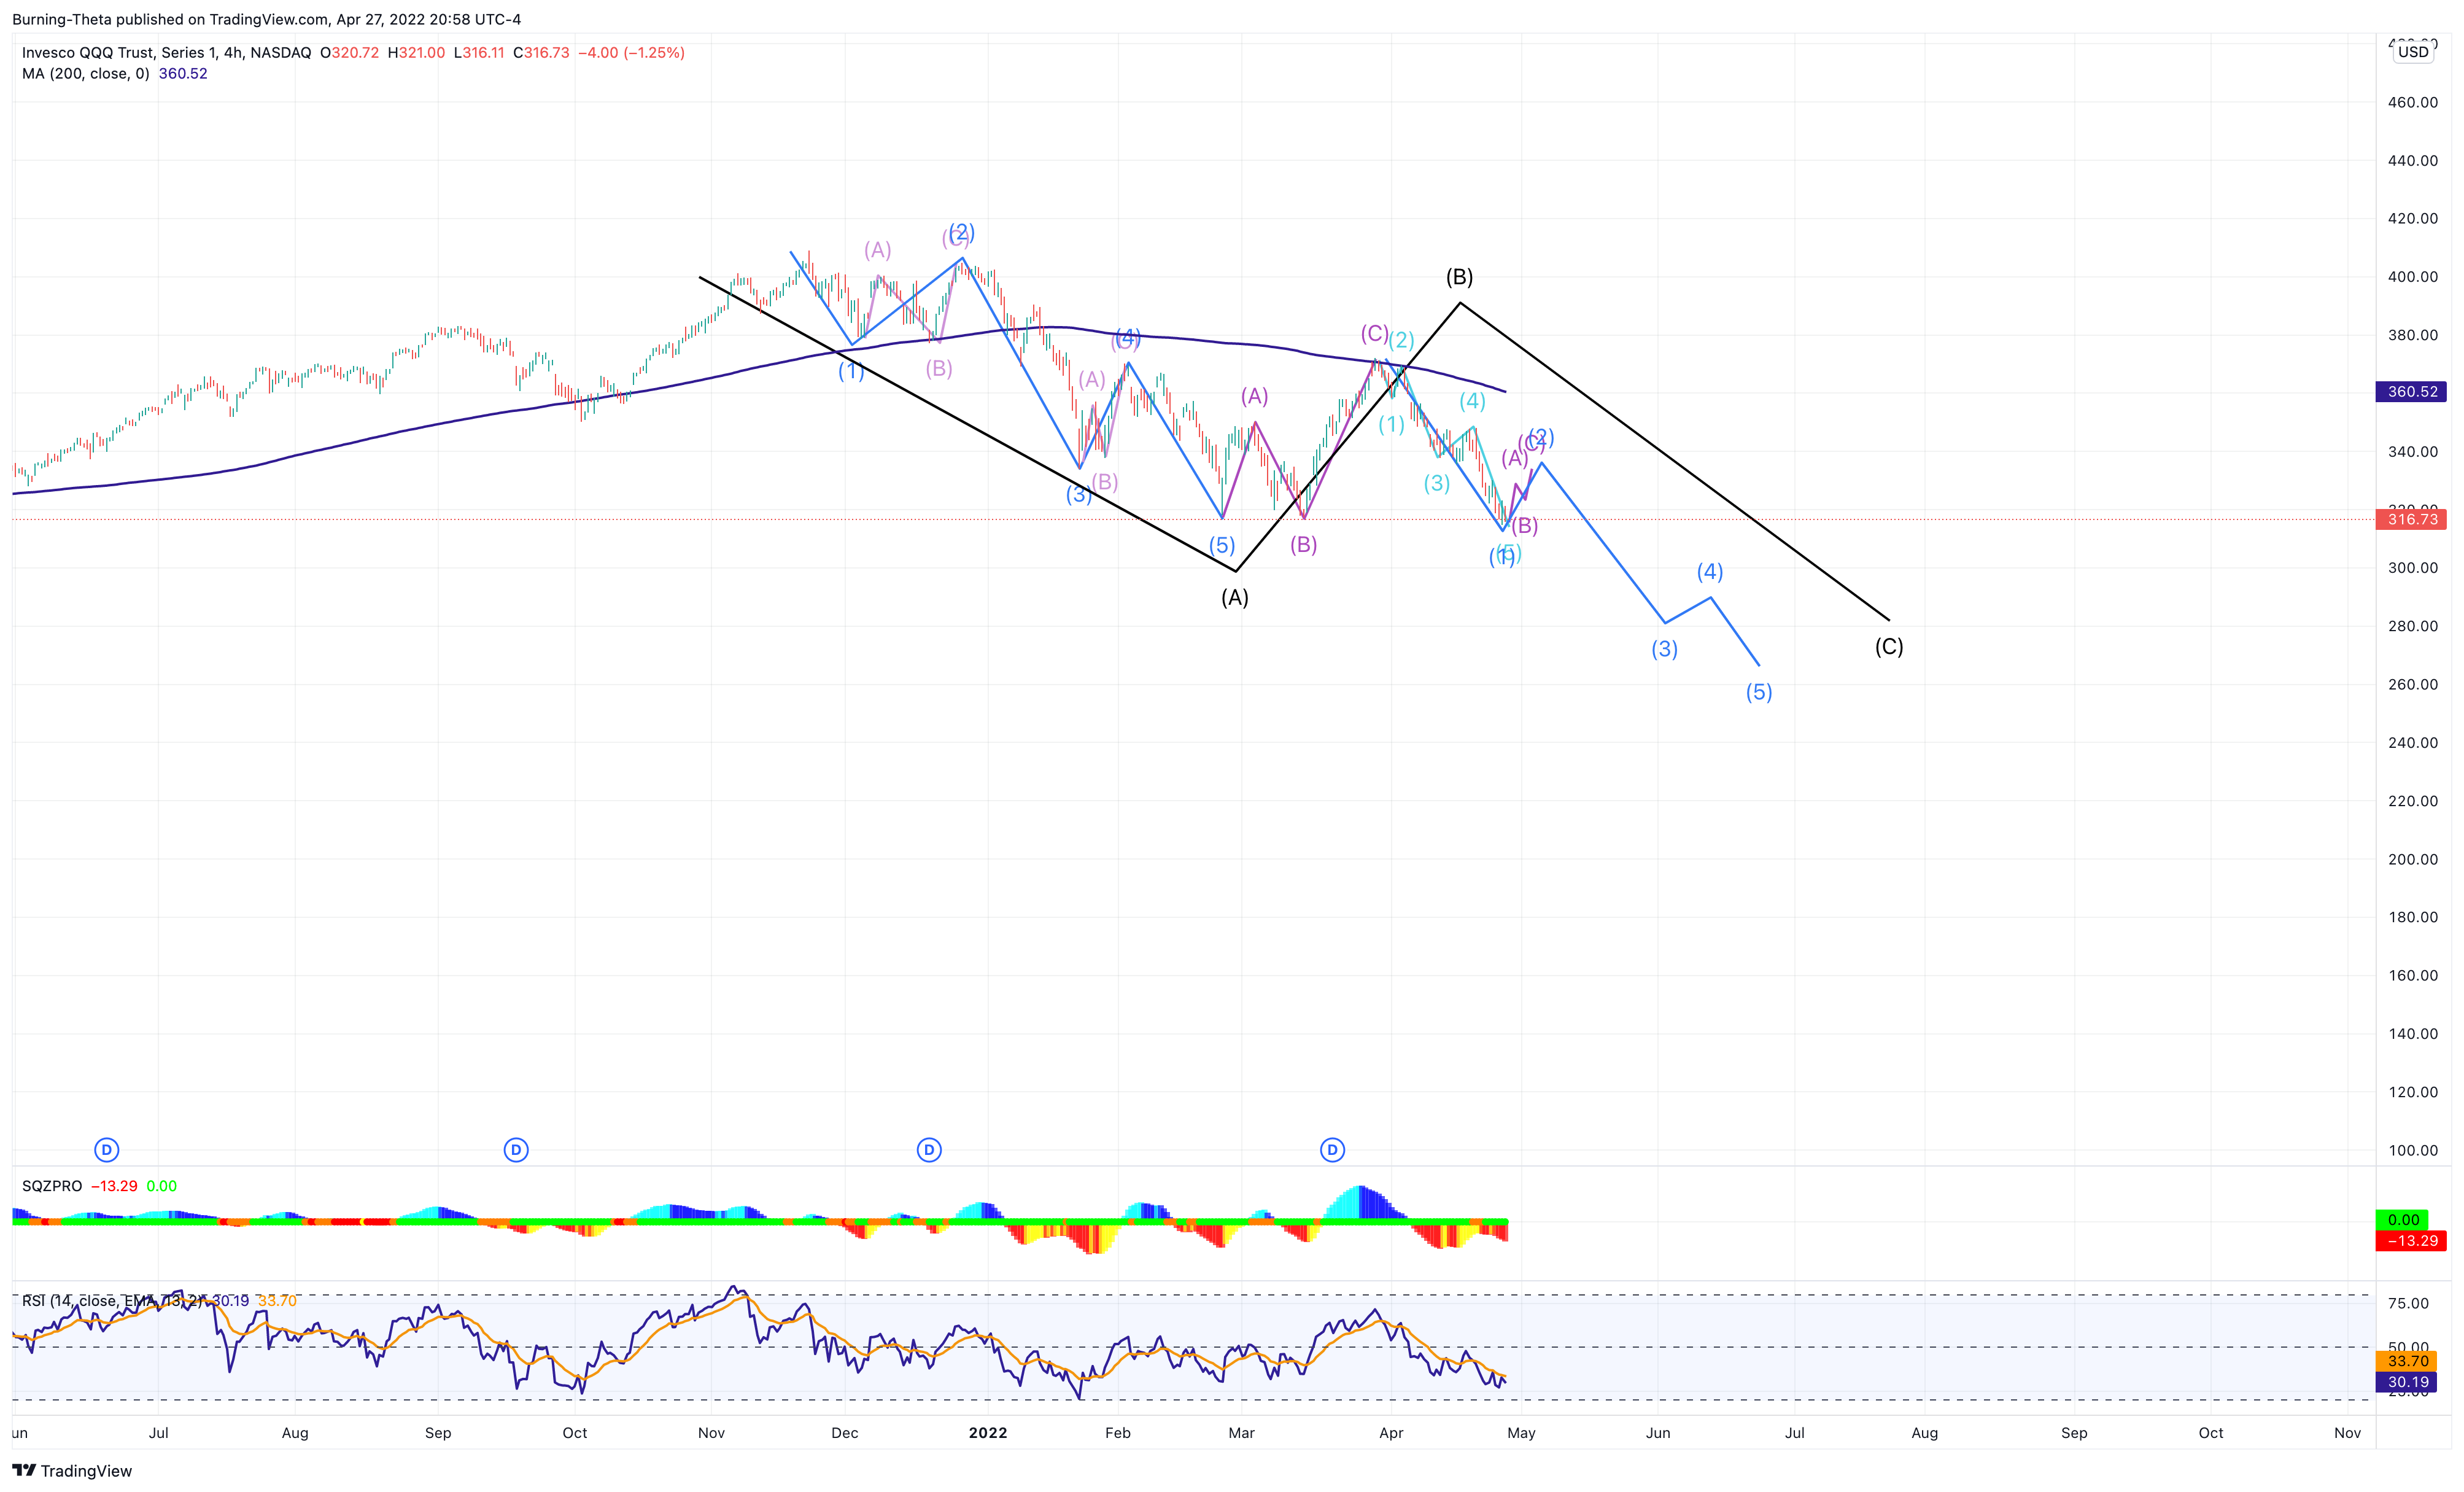Select the cyan (4) wave label in April
The height and width of the screenshot is (1492, 2464).
click(x=1472, y=401)
